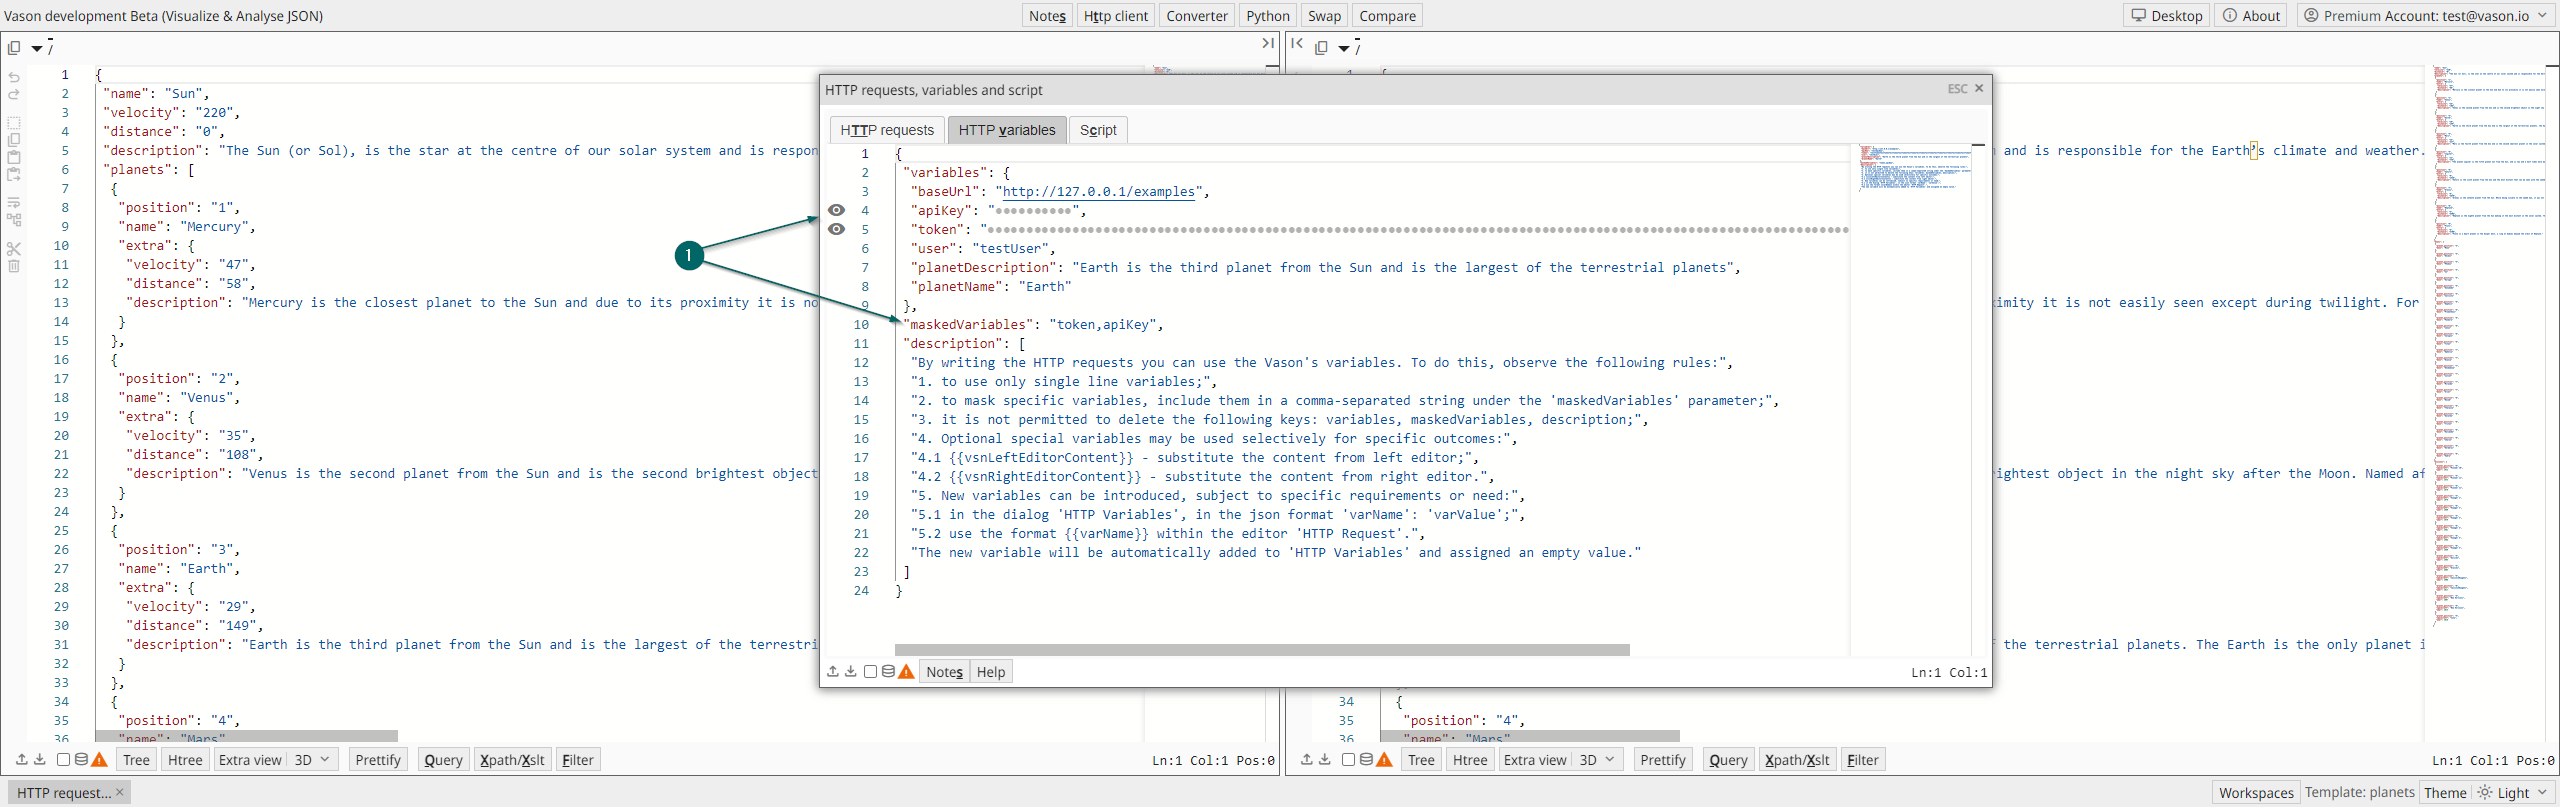Screen dimensions: 2560x807
Task: Open About in top bar
Action: coord(2251,15)
